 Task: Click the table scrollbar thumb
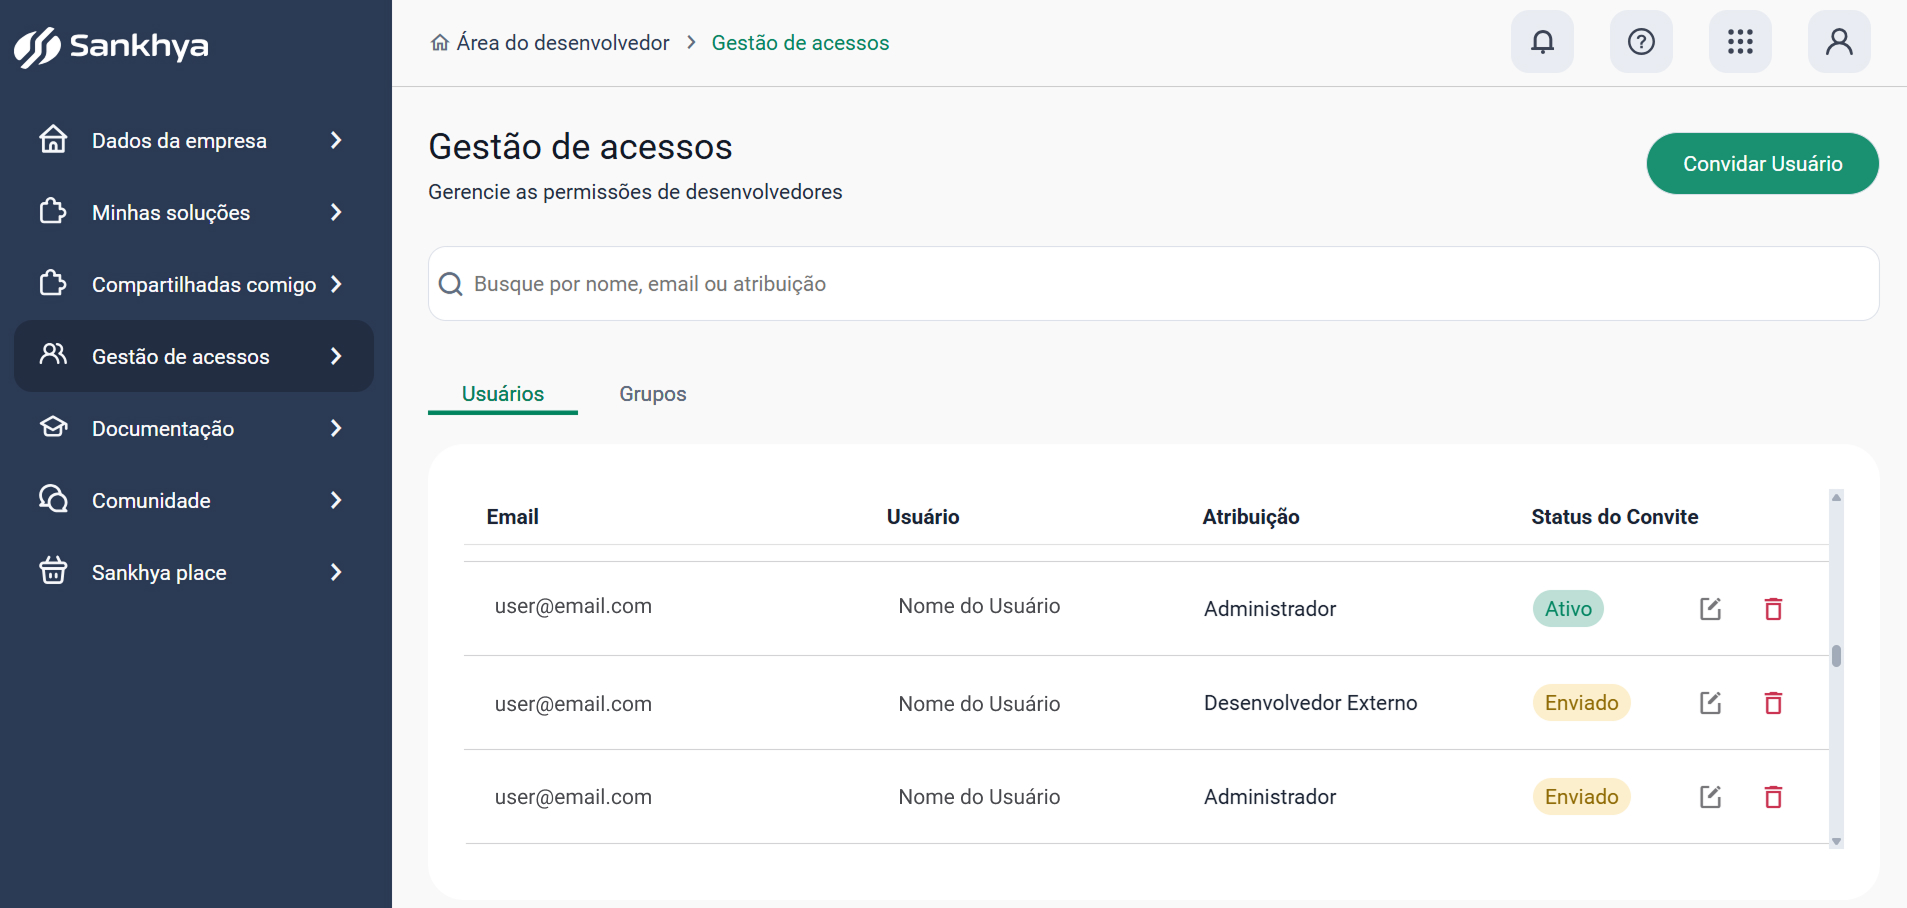[1836, 656]
